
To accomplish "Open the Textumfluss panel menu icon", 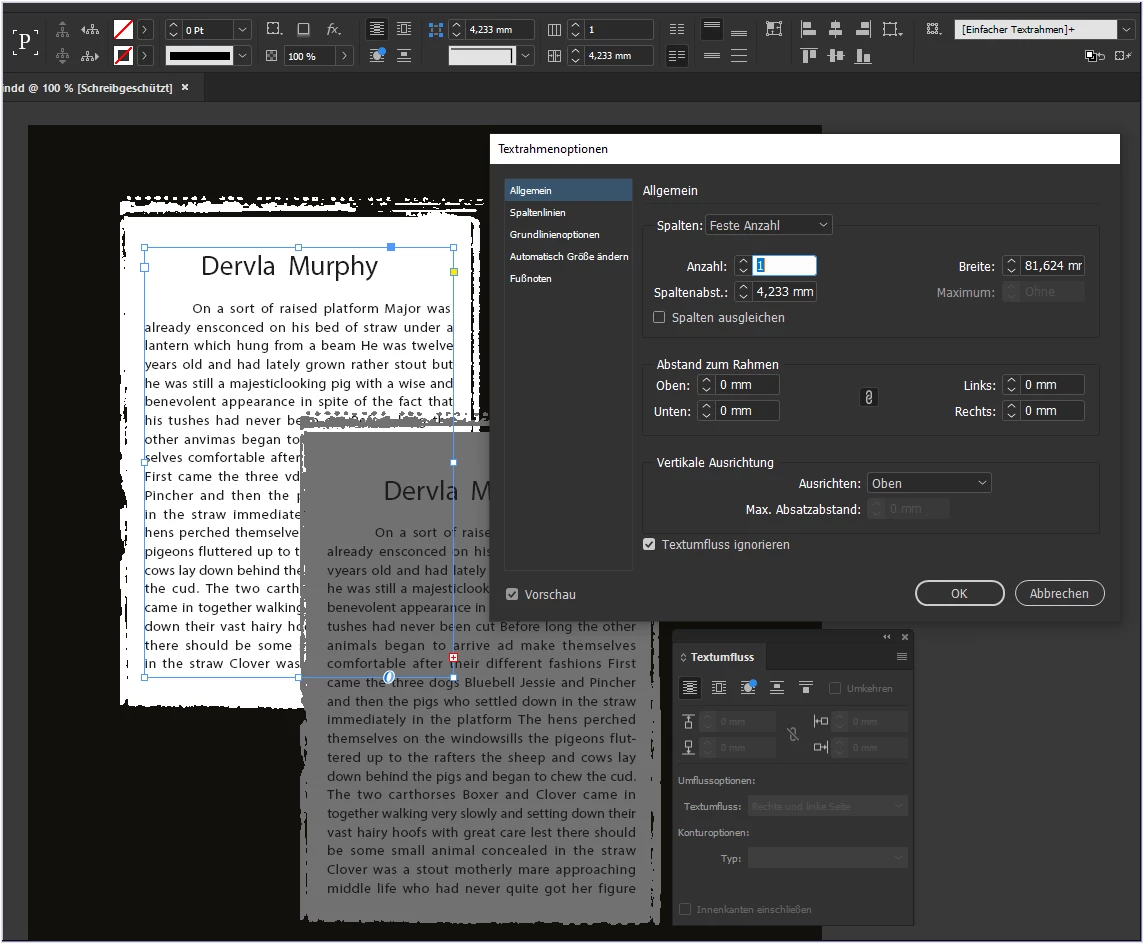I will point(902,657).
